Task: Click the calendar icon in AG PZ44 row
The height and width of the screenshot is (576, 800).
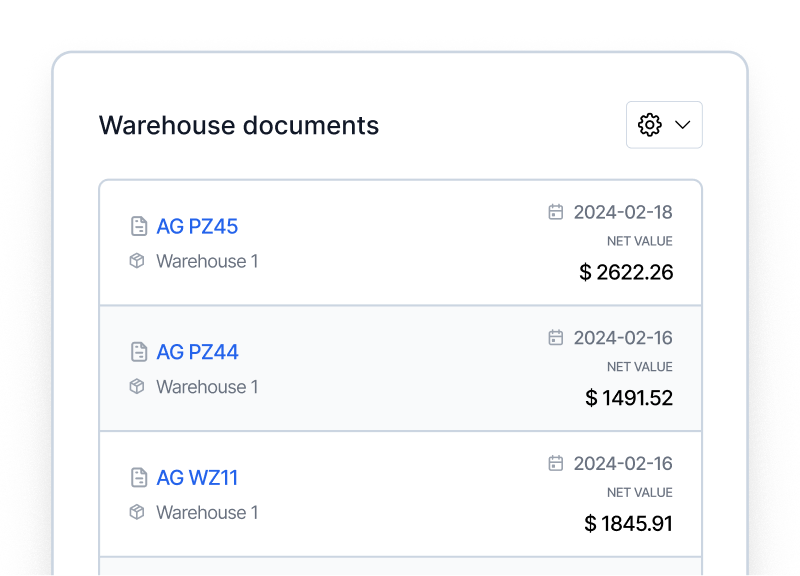Action: 556,337
